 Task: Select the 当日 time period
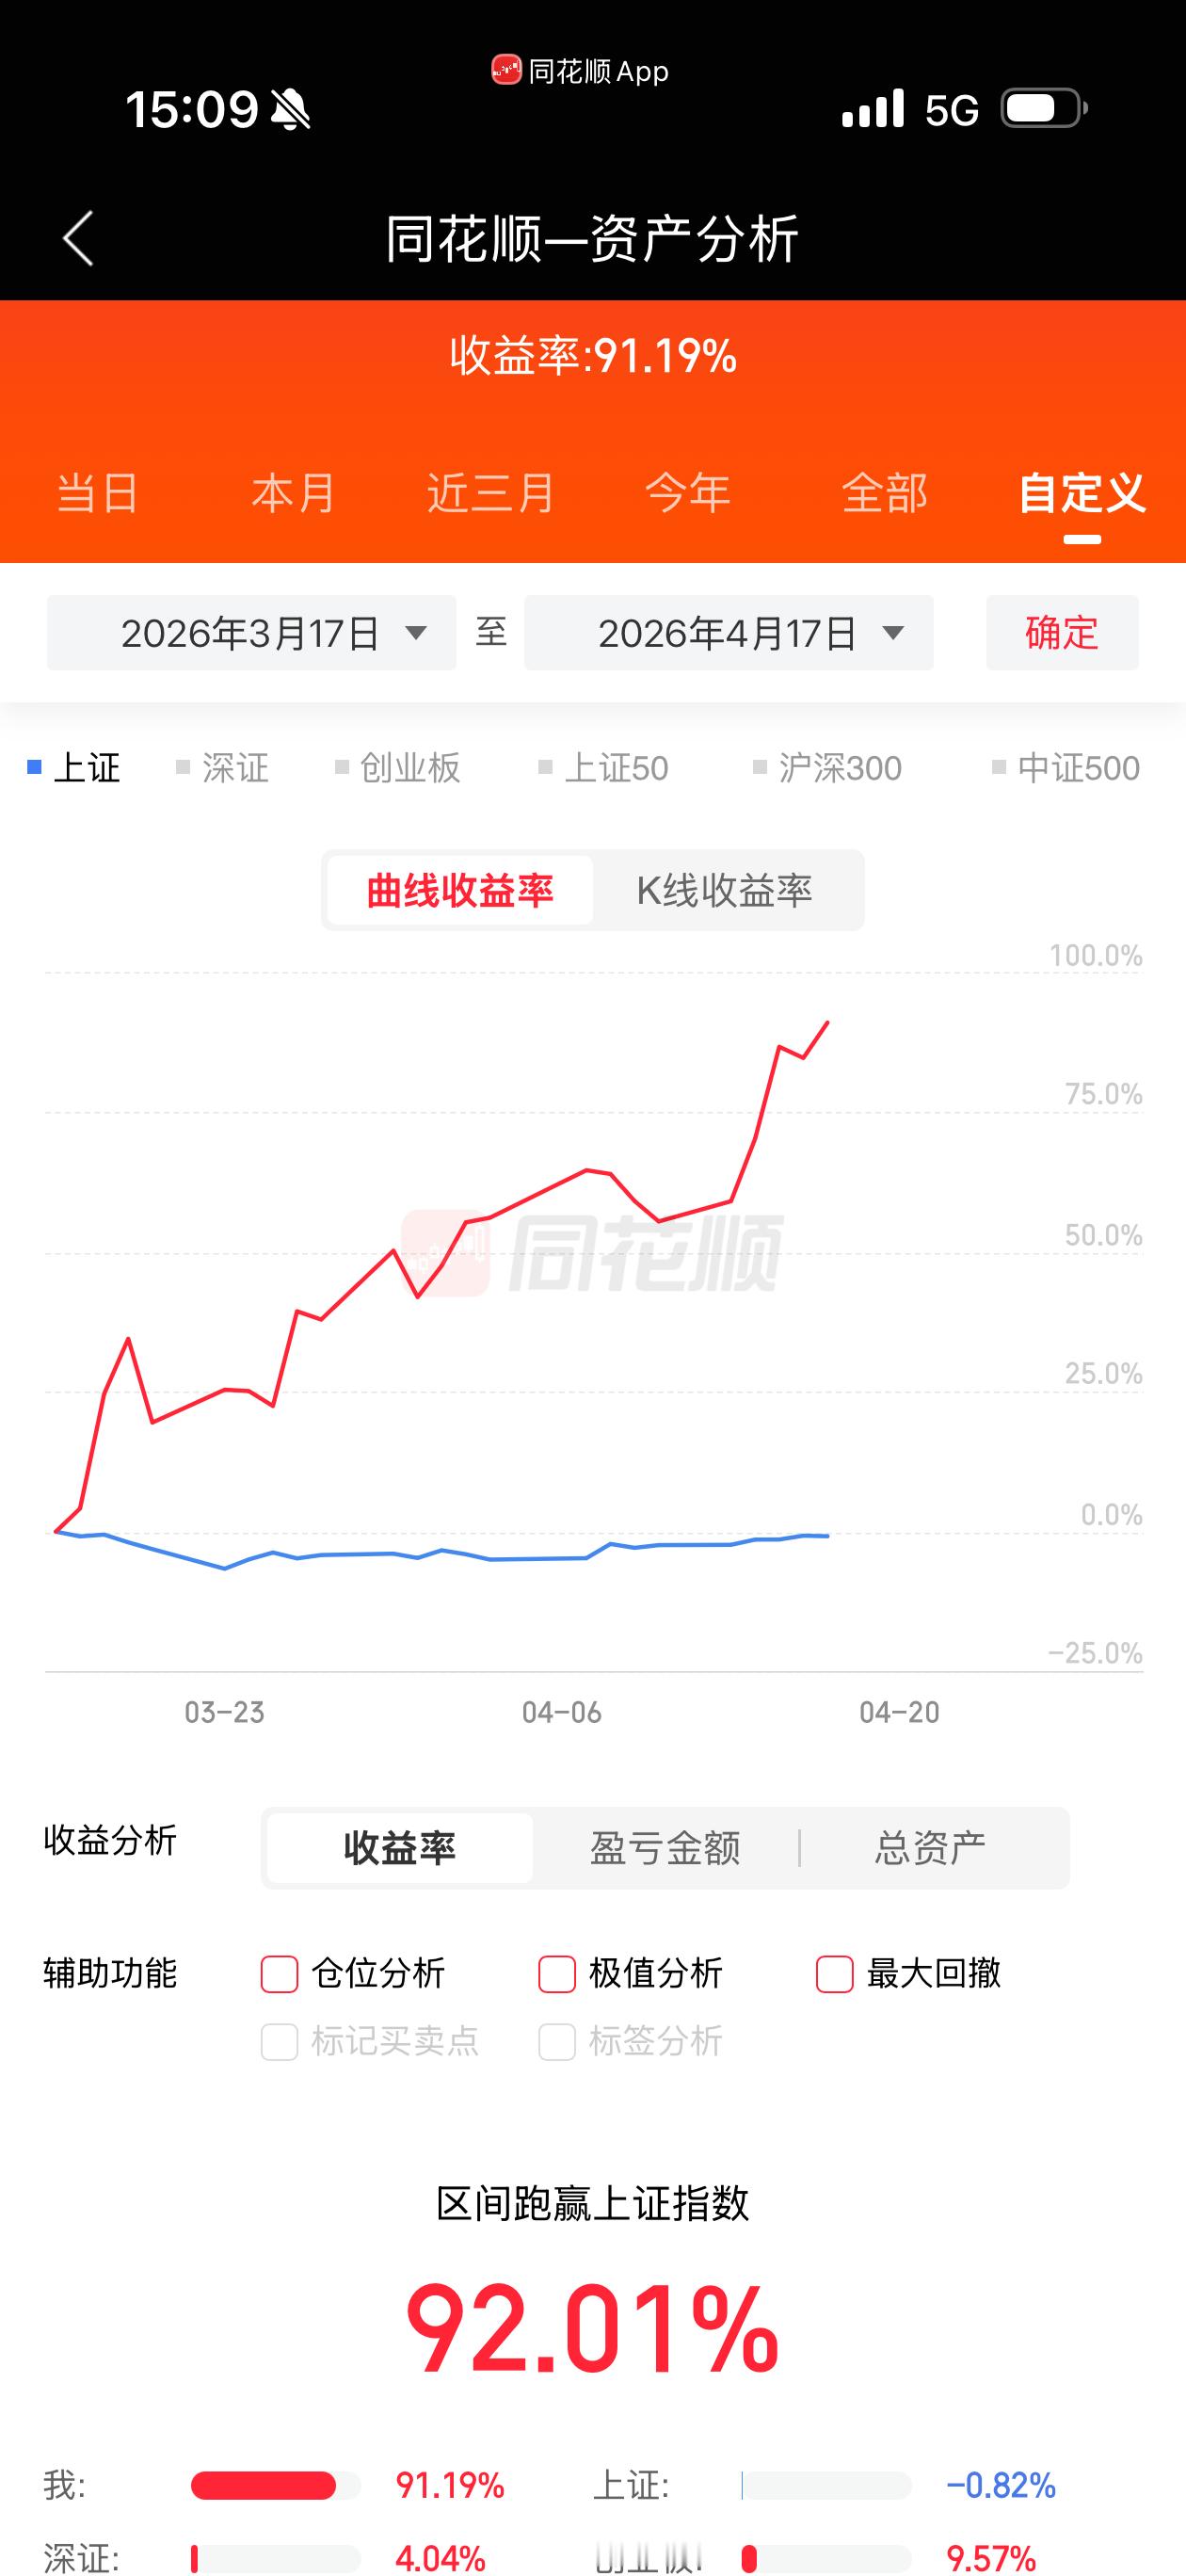(x=97, y=494)
